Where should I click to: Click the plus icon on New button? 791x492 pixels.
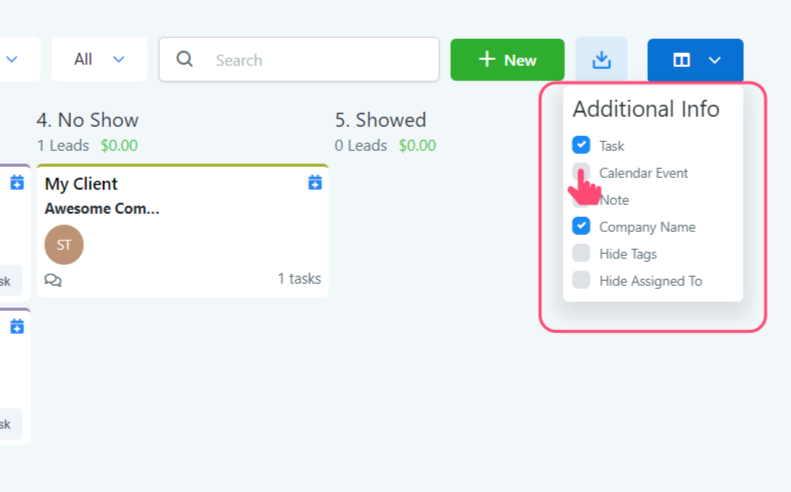(487, 60)
